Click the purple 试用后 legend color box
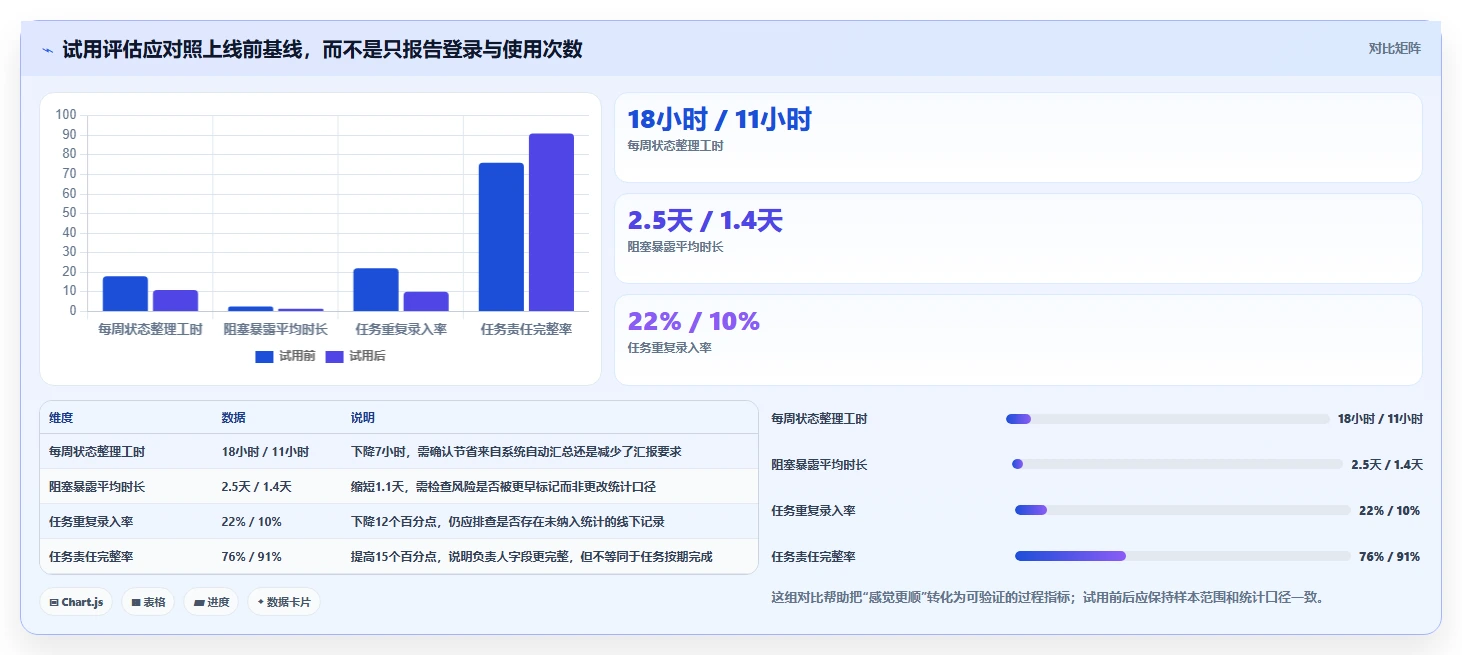This screenshot has height=655, width=1462. (x=335, y=356)
